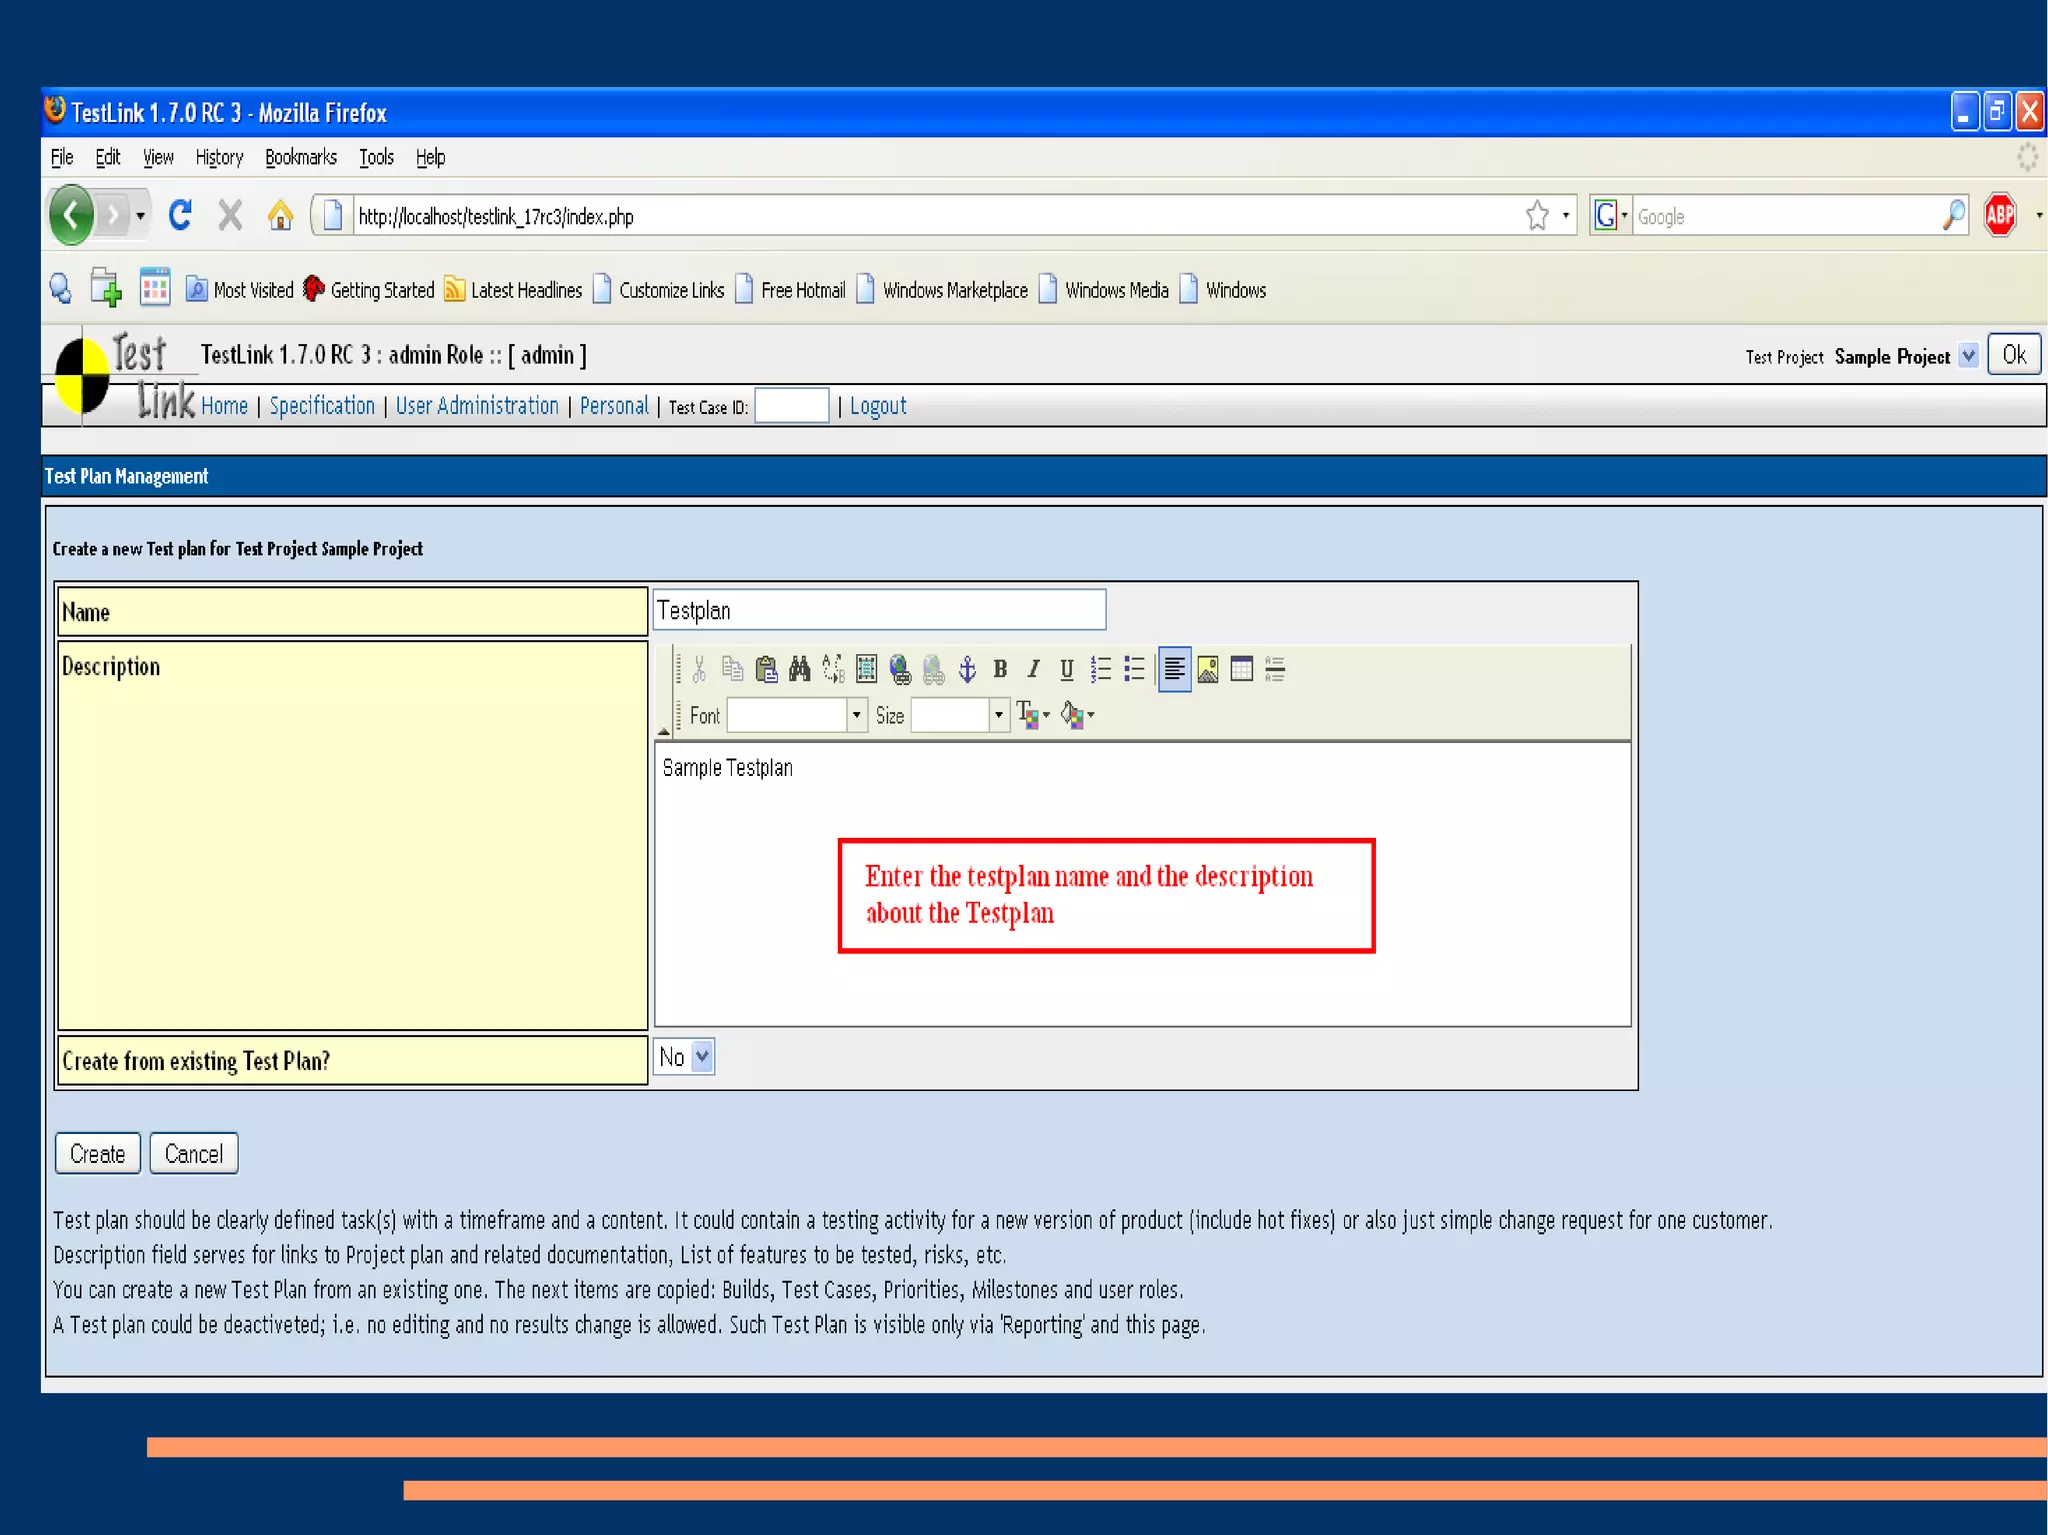Click the Select All icon

point(866,669)
